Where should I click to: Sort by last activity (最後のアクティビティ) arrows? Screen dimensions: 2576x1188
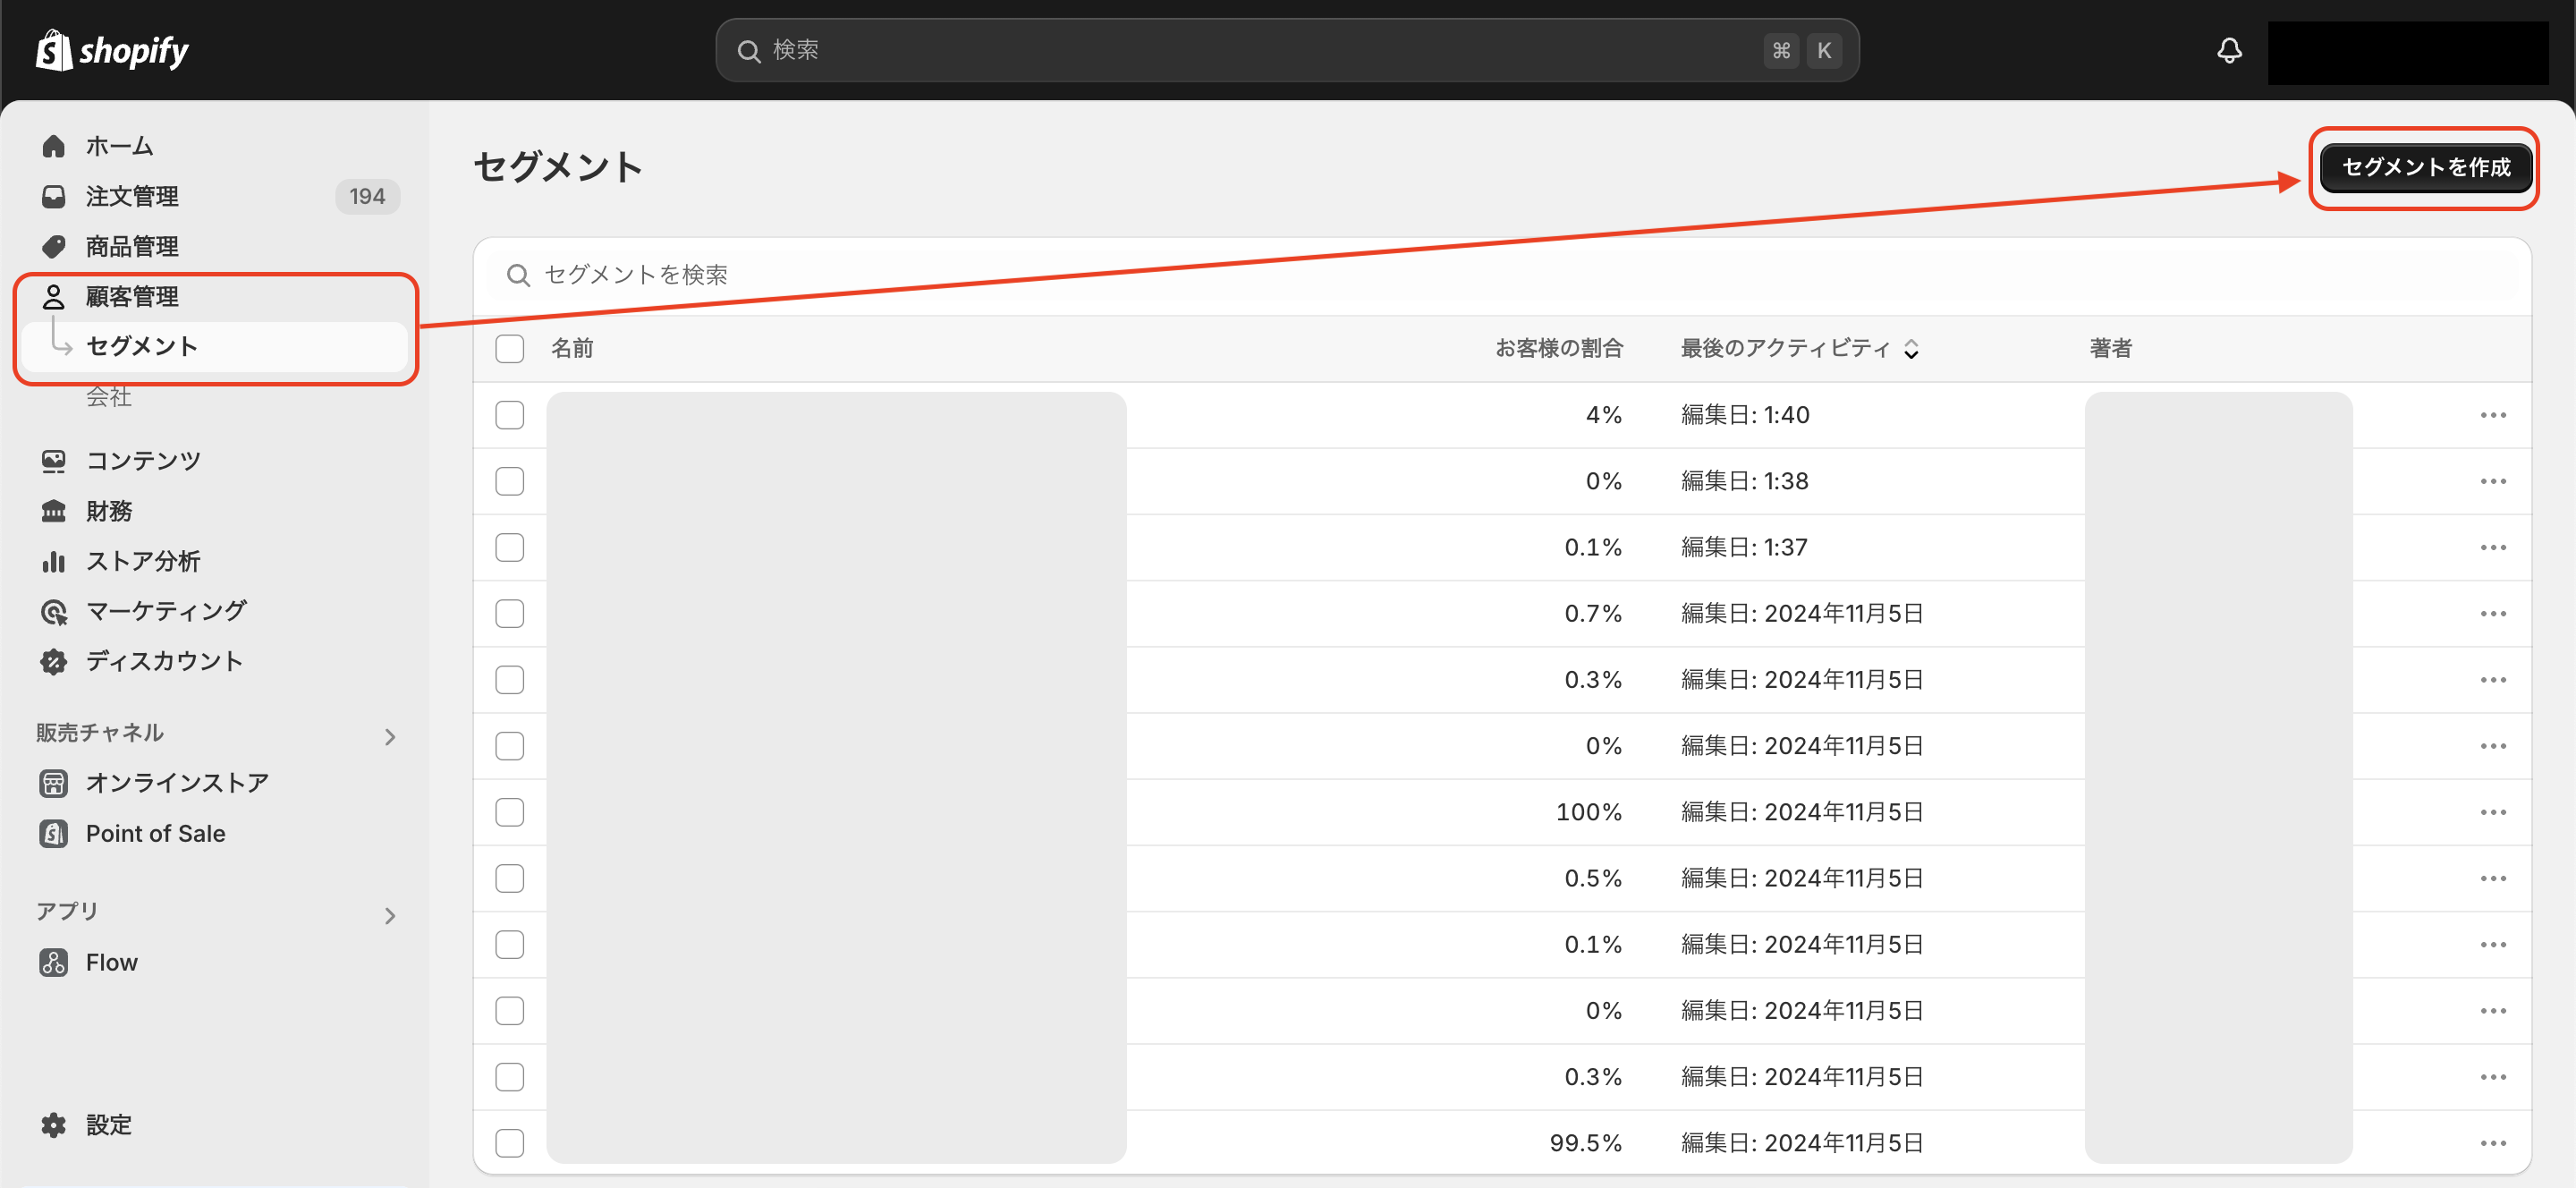[1911, 348]
